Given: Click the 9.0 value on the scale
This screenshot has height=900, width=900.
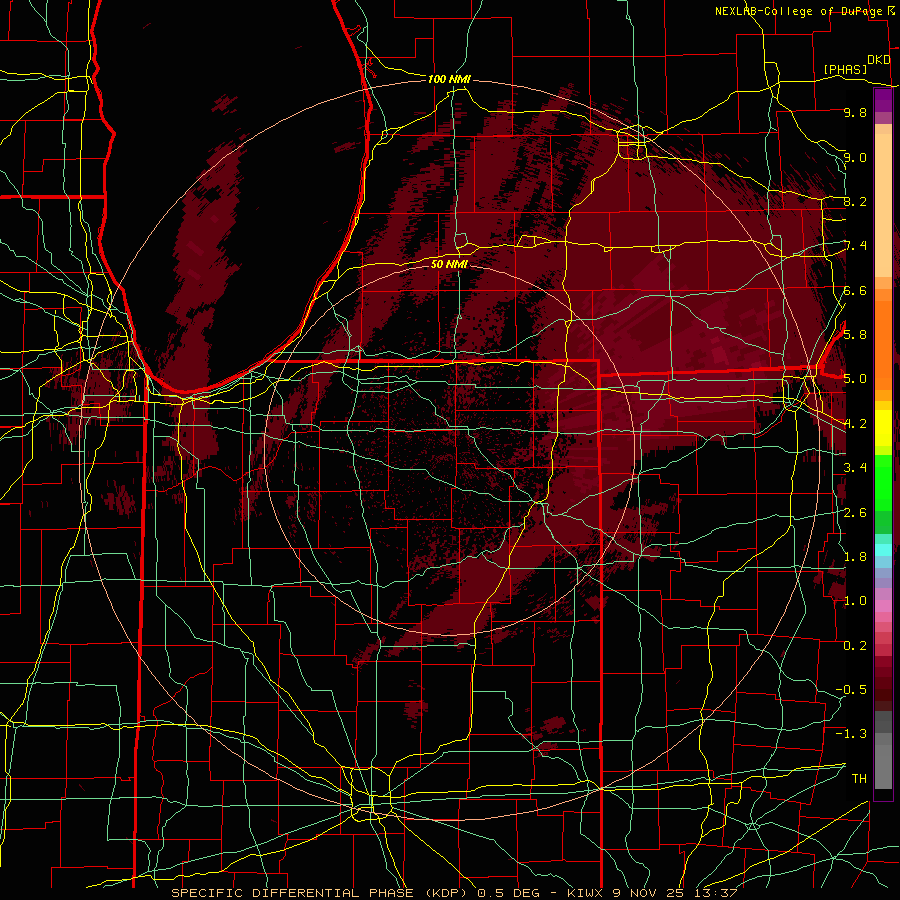Looking at the screenshot, I should [x=855, y=157].
